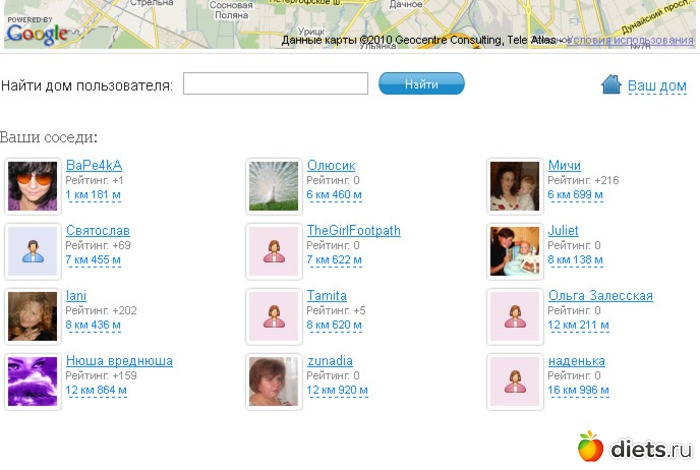Image resolution: width=700 pixels, height=470 pixels.
Task: Open the Условия использования map terms link
Action: coord(632,40)
